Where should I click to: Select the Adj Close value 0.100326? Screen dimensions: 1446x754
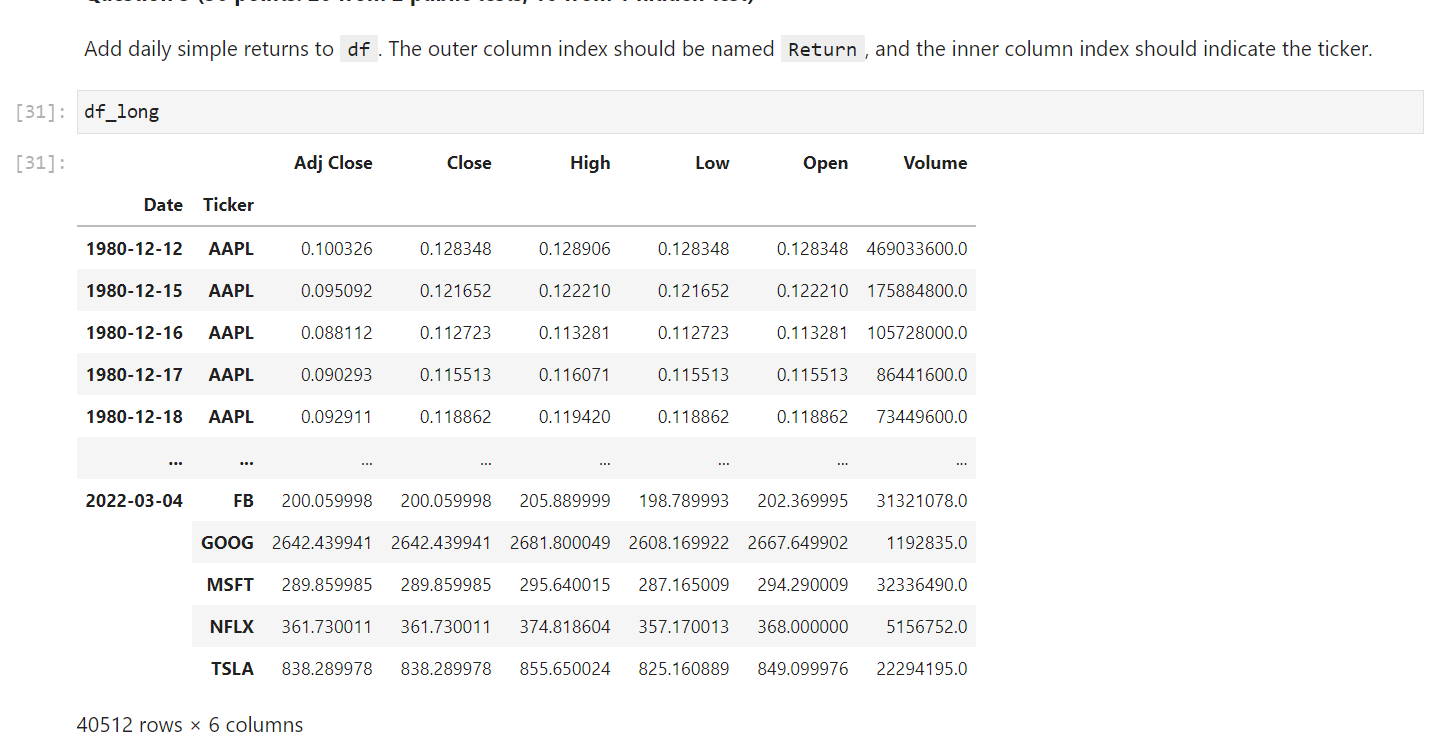tap(337, 249)
